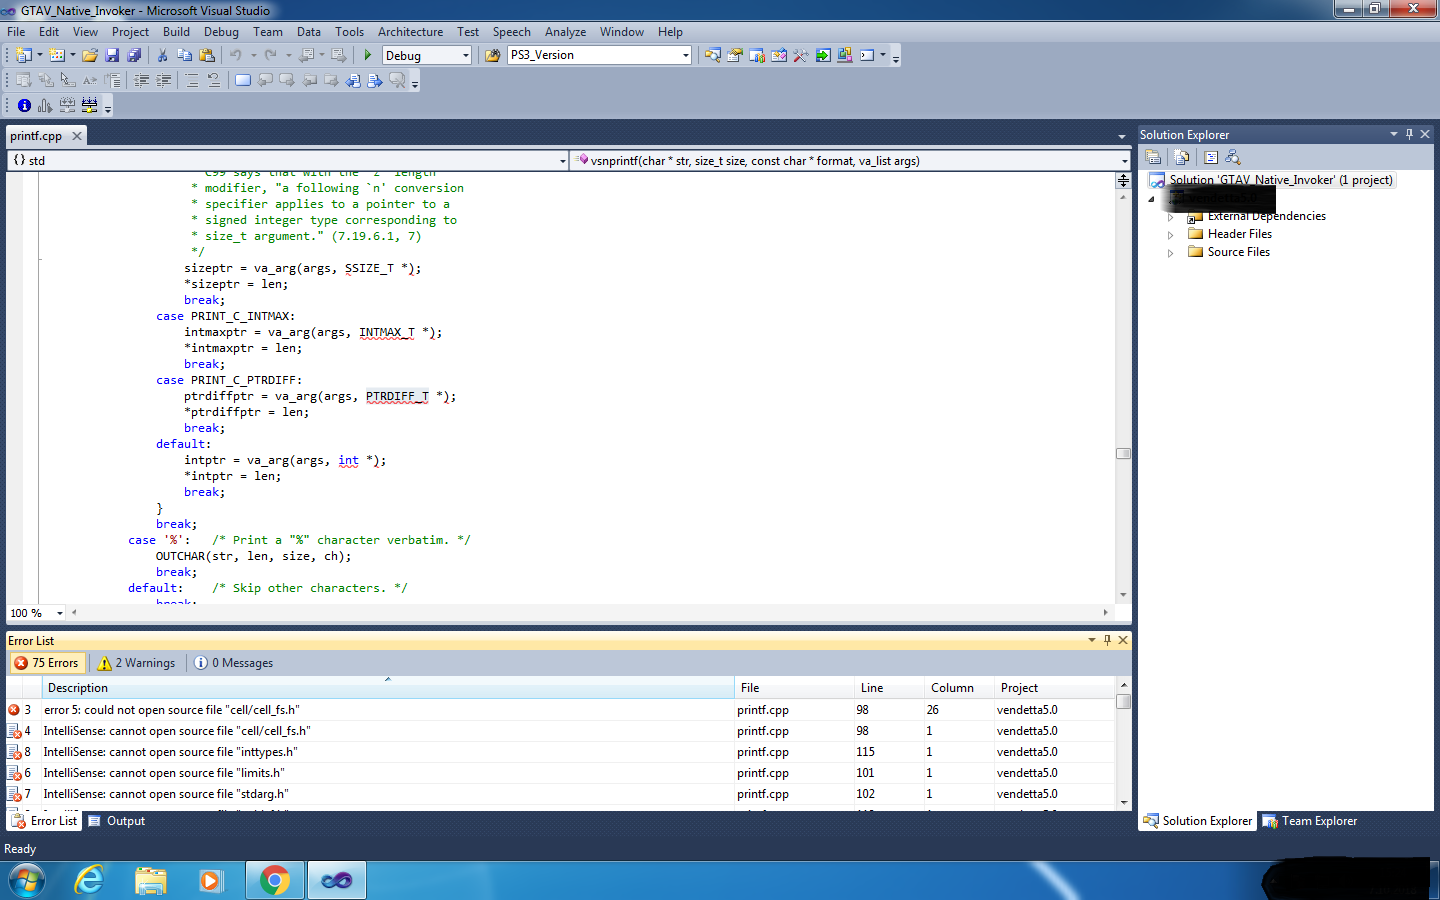Click the Copy toolbar icon
Viewport: 1440px width, 900px height.
184,56
